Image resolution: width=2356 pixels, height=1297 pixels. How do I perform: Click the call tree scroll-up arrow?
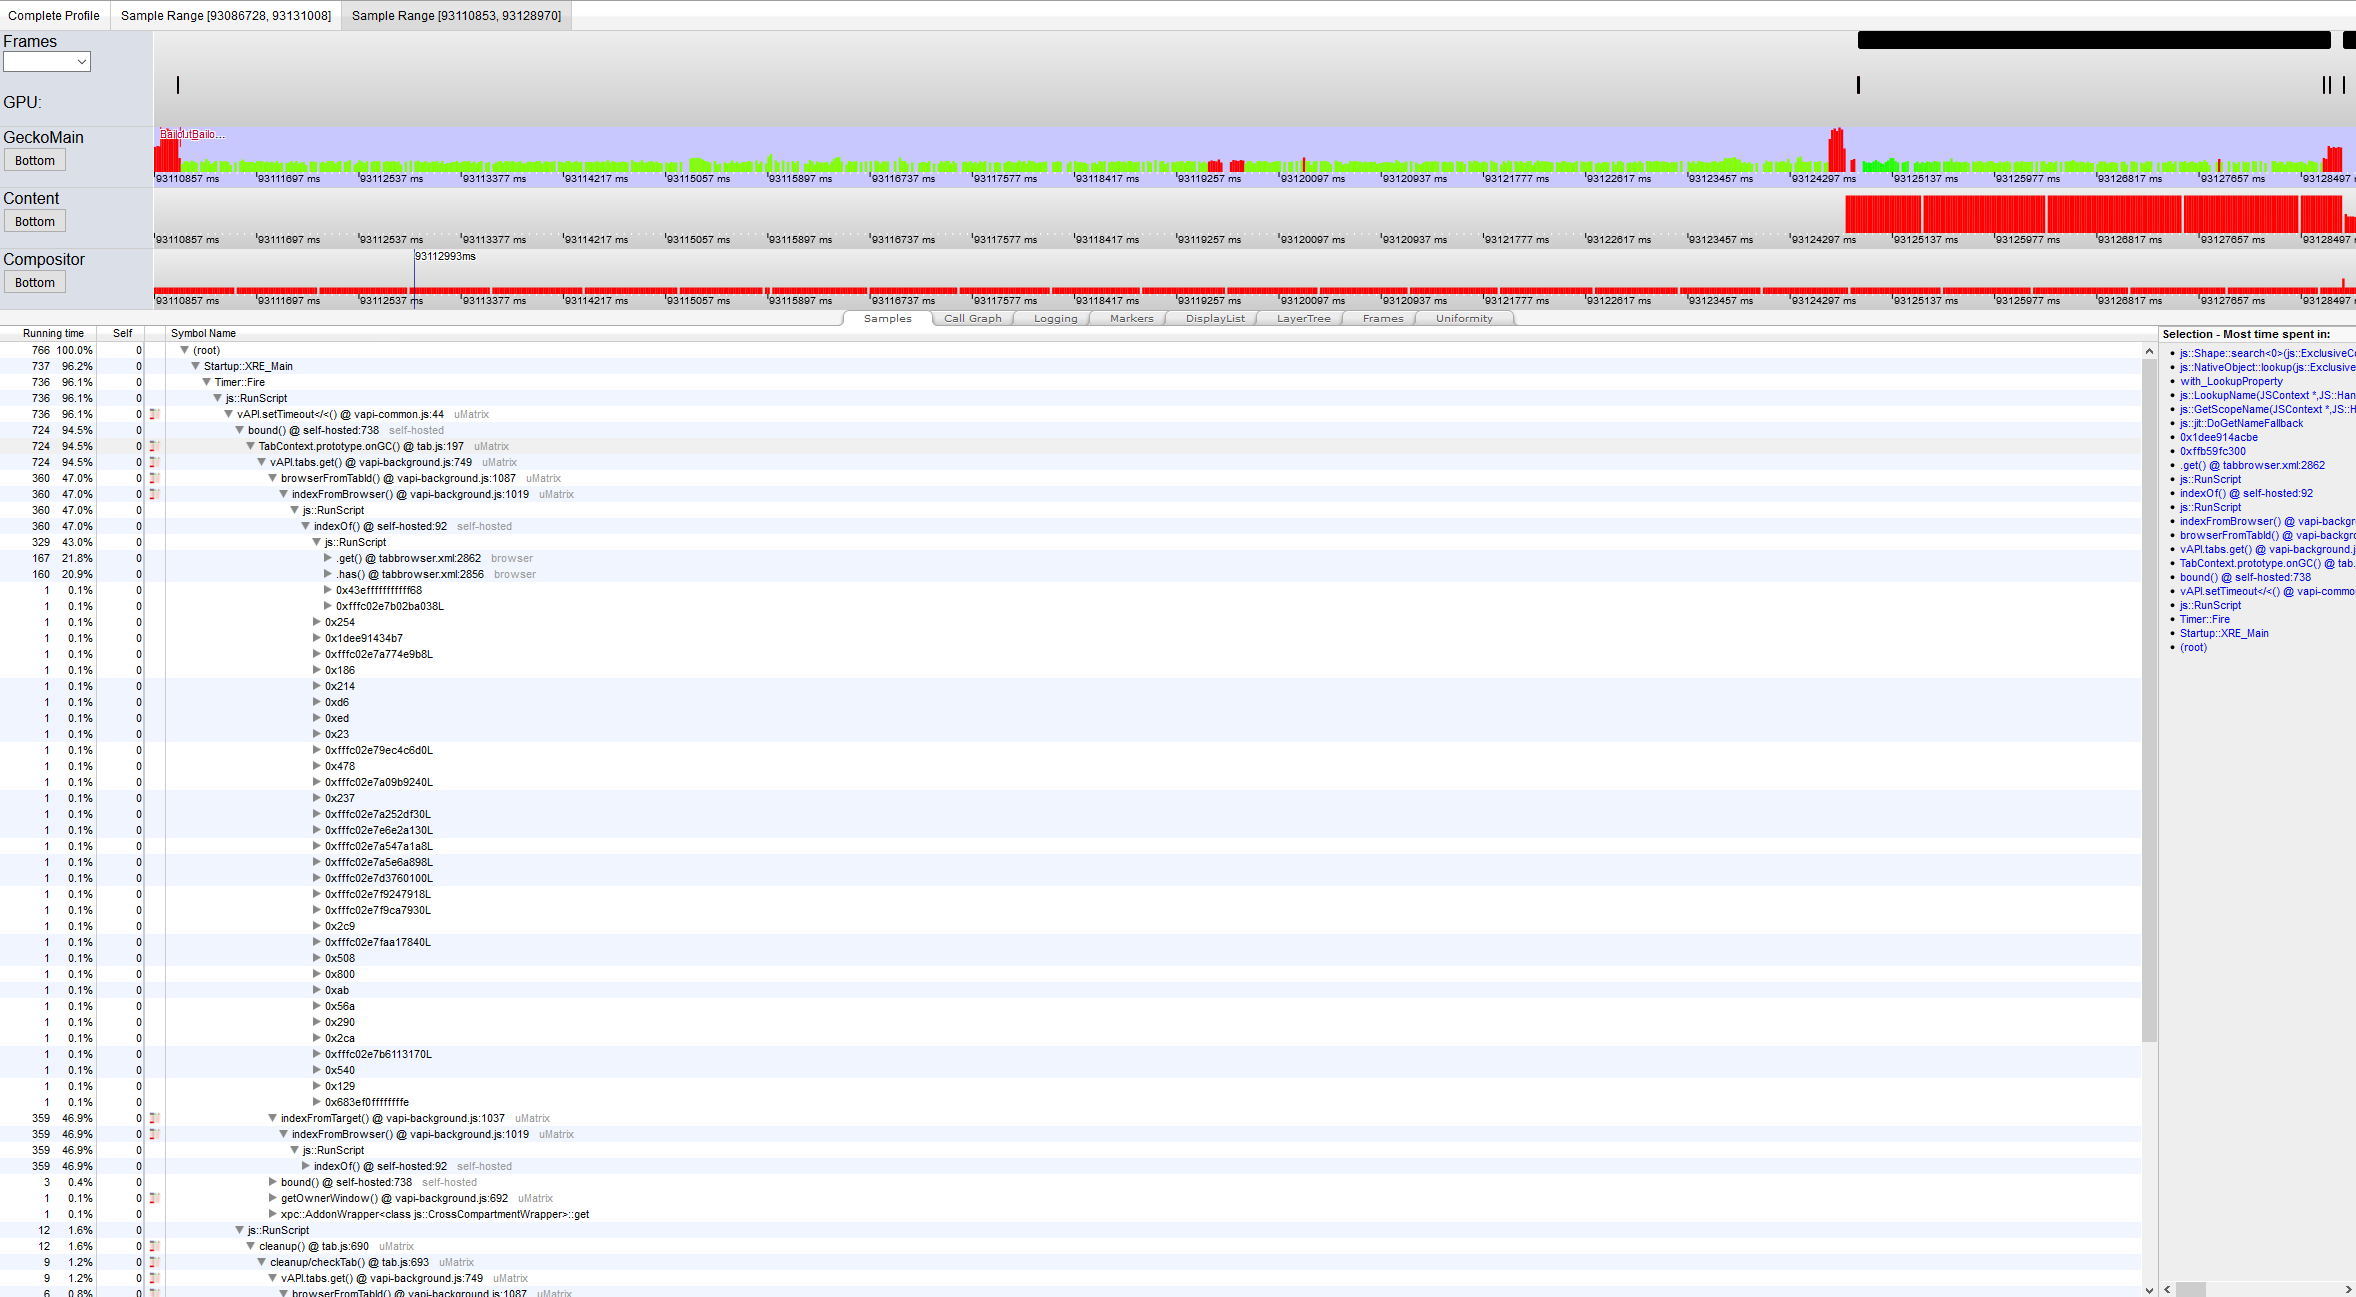click(2149, 351)
